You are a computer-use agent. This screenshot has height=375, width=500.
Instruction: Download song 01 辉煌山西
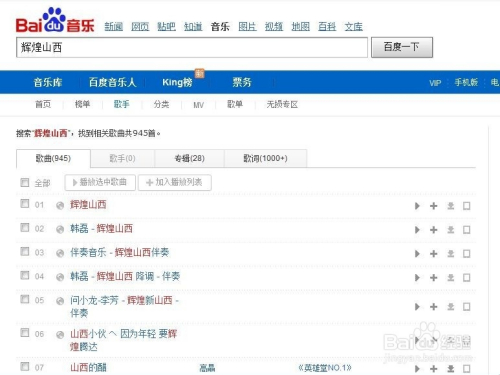[x=451, y=206]
